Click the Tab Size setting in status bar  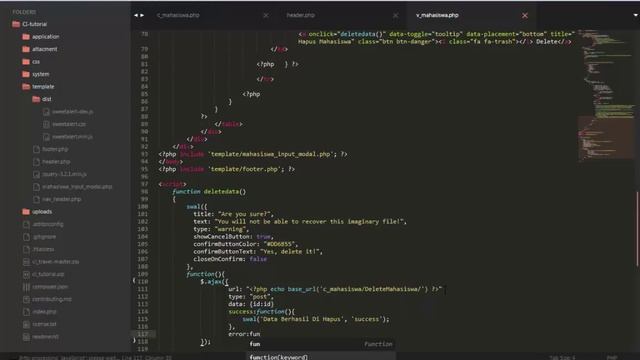coord(562,358)
